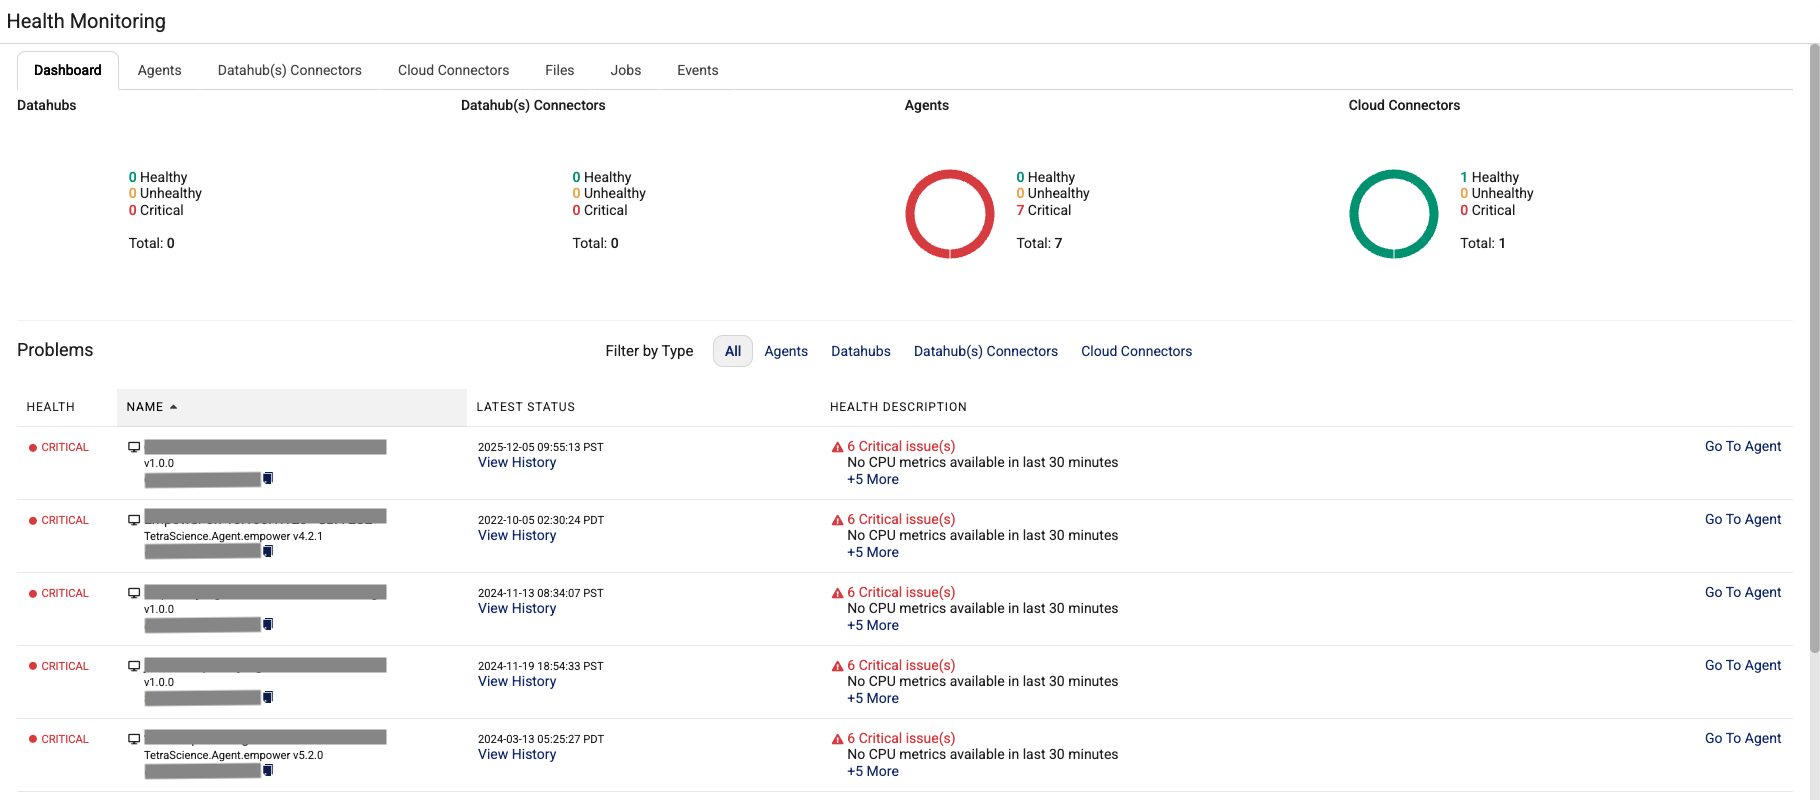The width and height of the screenshot is (1820, 800).
Task: Click the HEALTH DESCRIPTION column header
Action: [898, 407]
